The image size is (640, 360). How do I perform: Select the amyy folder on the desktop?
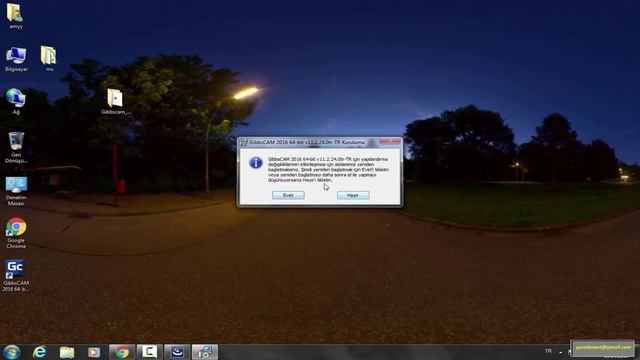tap(15, 16)
